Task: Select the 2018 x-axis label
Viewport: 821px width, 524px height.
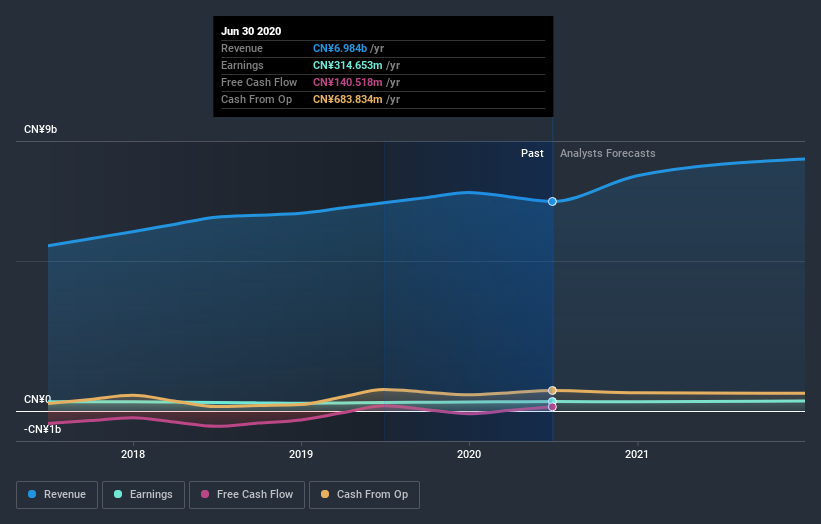Action: pyautogui.click(x=133, y=454)
